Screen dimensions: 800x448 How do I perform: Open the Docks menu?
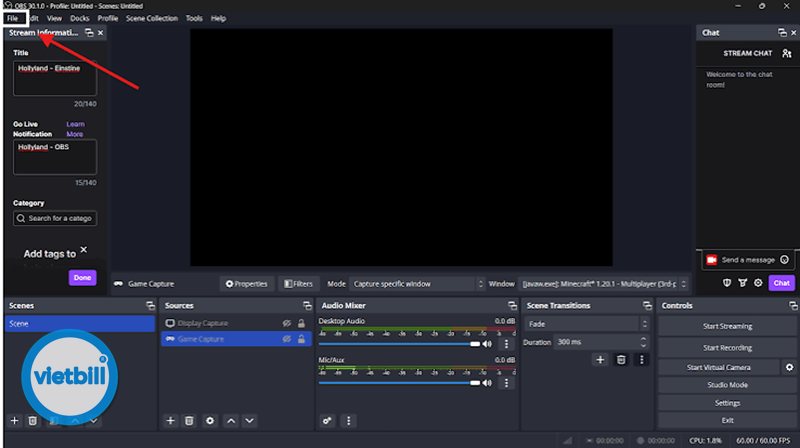(80, 18)
